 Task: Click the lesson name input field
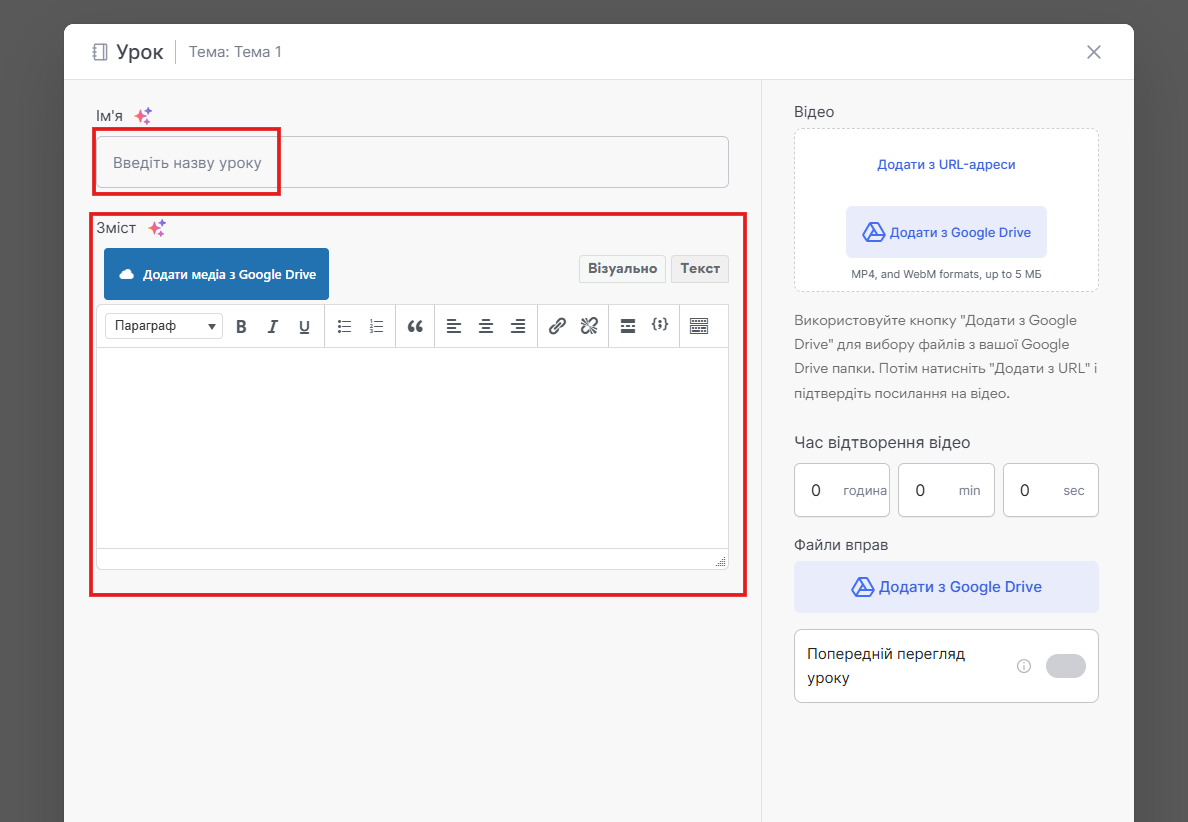coord(412,162)
